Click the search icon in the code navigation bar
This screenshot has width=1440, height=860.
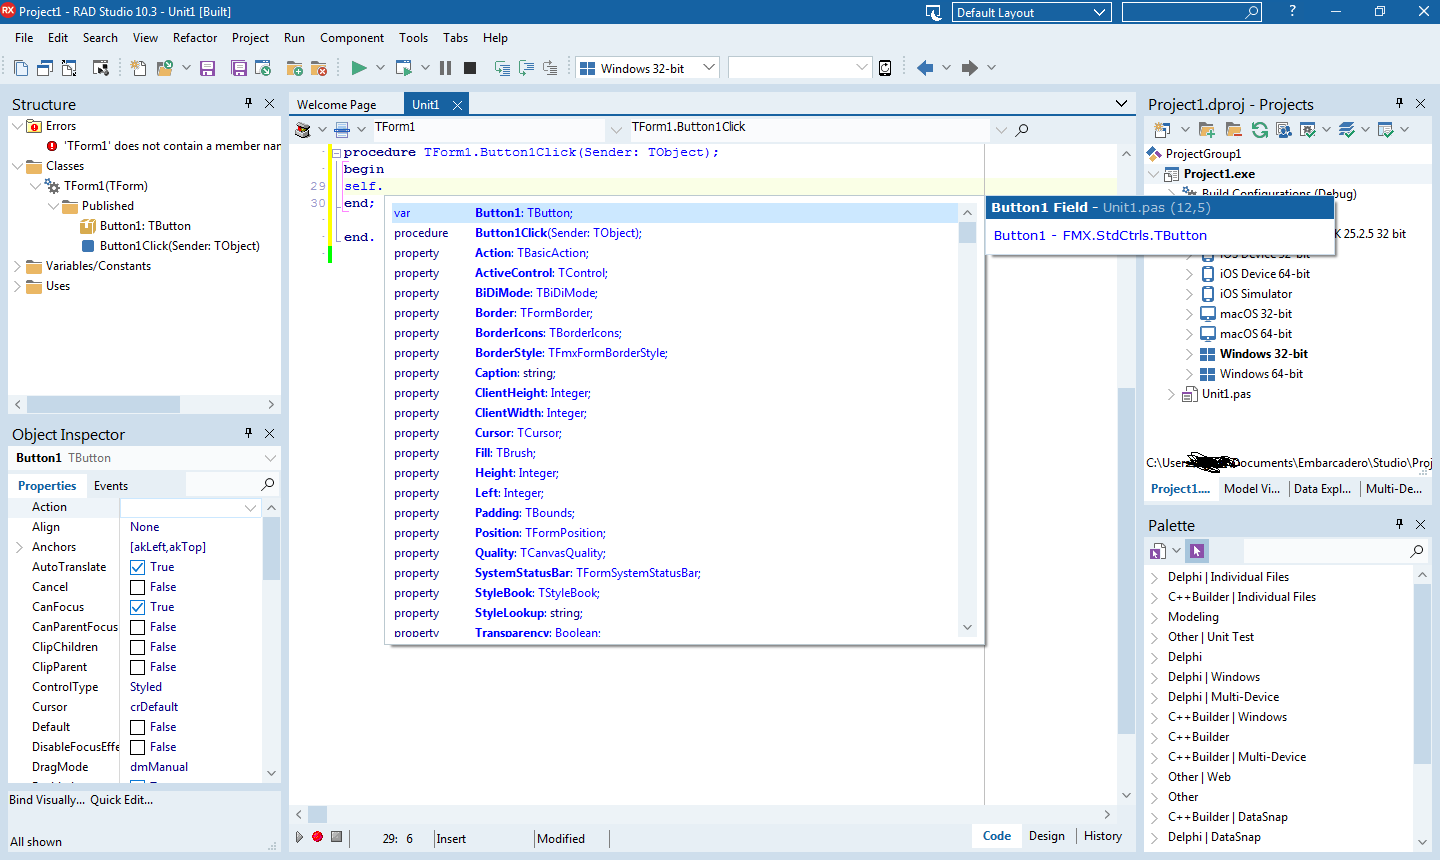click(x=1022, y=130)
